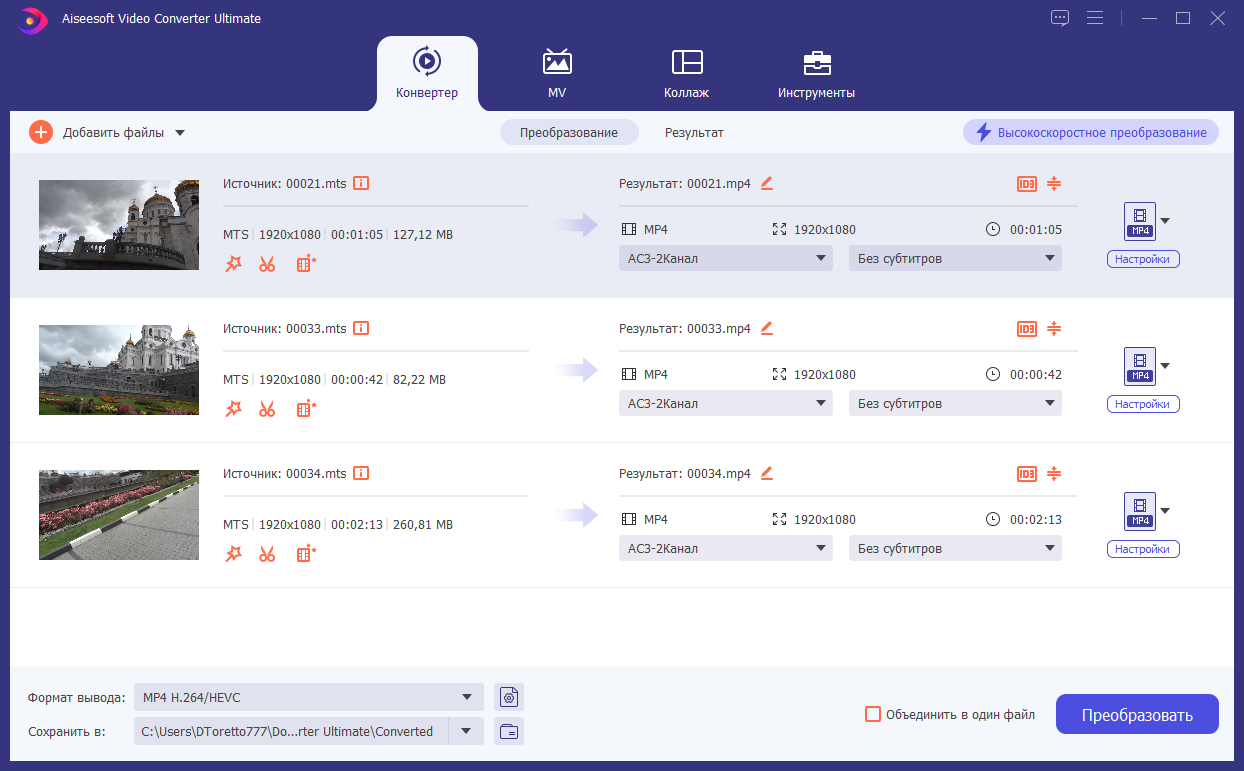The image size is (1244, 771).
Task: Switch to Результат view
Action: pos(694,133)
